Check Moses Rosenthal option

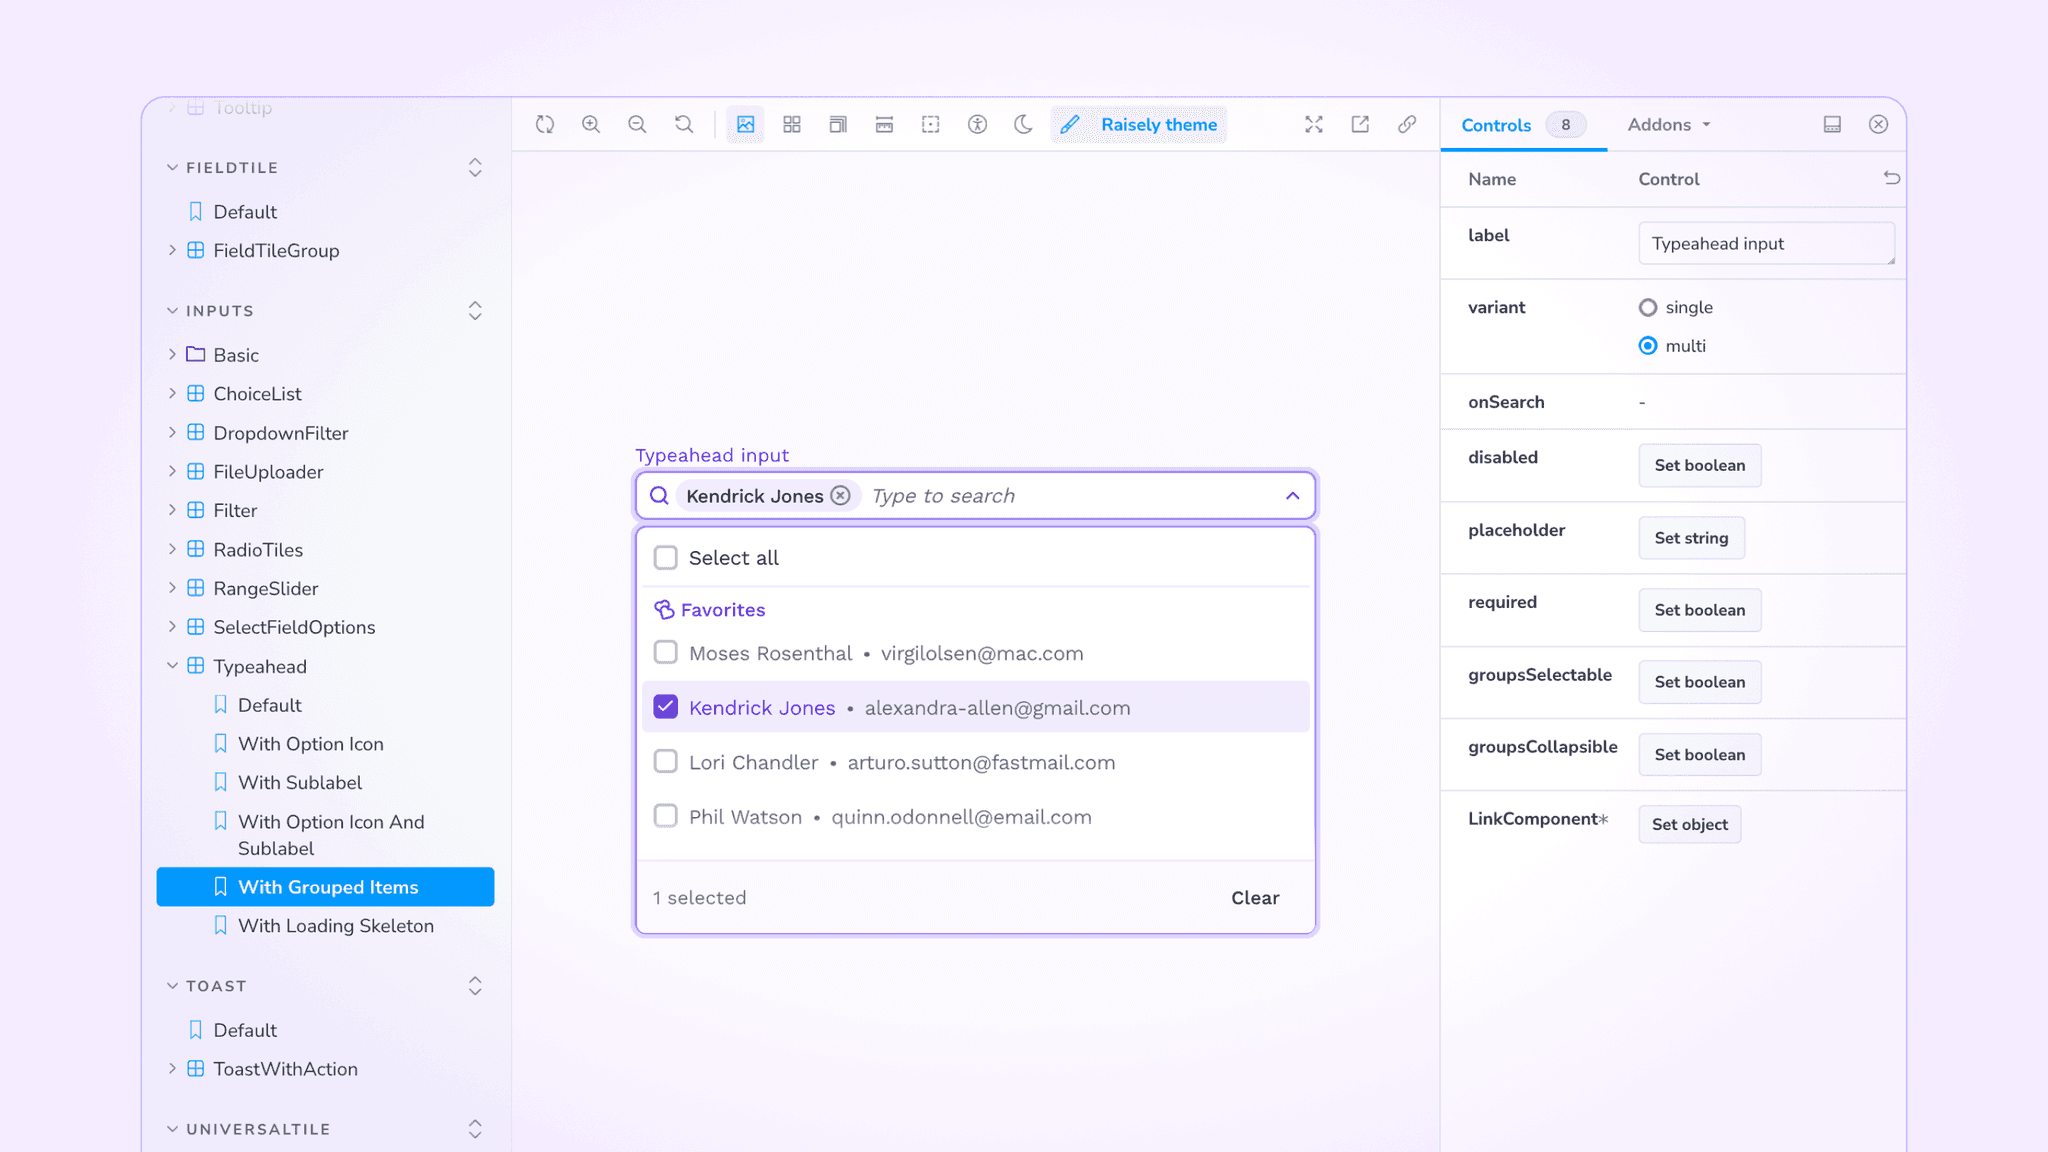665,653
